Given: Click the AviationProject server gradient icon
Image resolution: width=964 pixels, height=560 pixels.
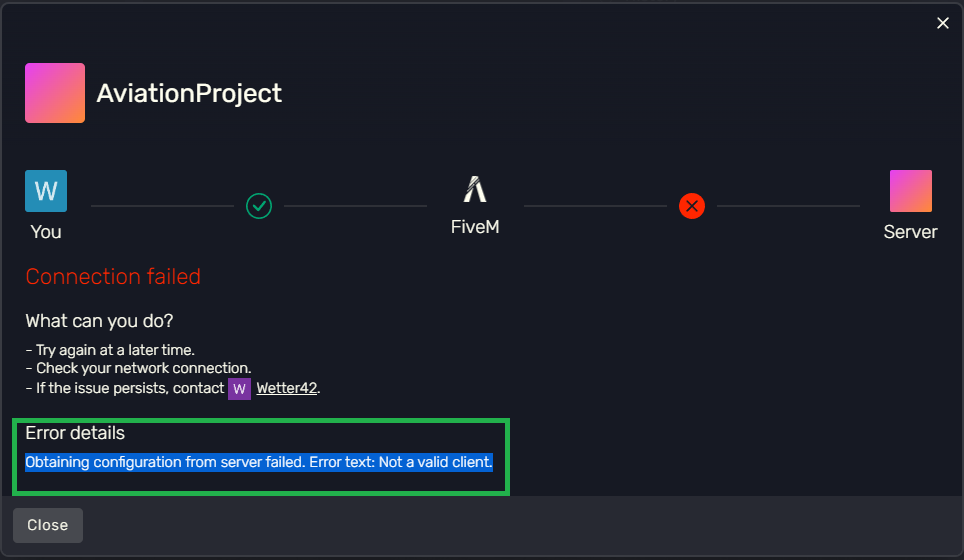Looking at the screenshot, I should (55, 93).
